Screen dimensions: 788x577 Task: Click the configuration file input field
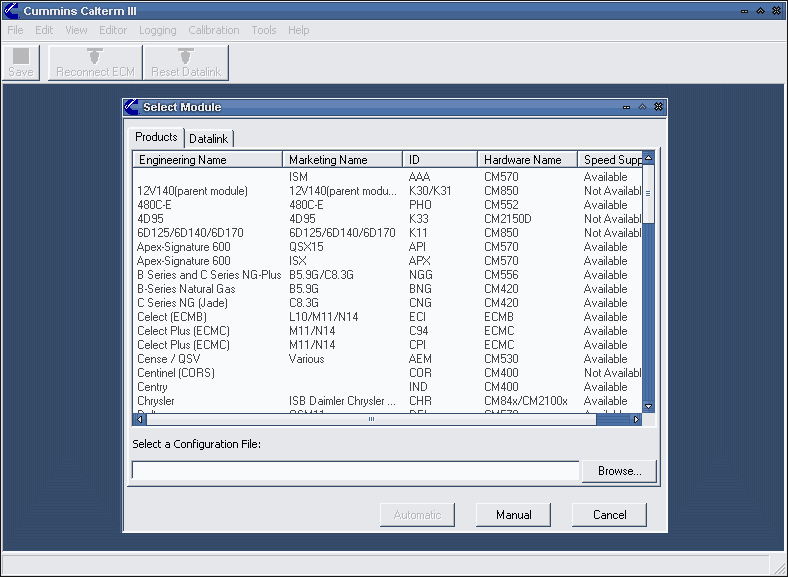pyautogui.click(x=355, y=471)
